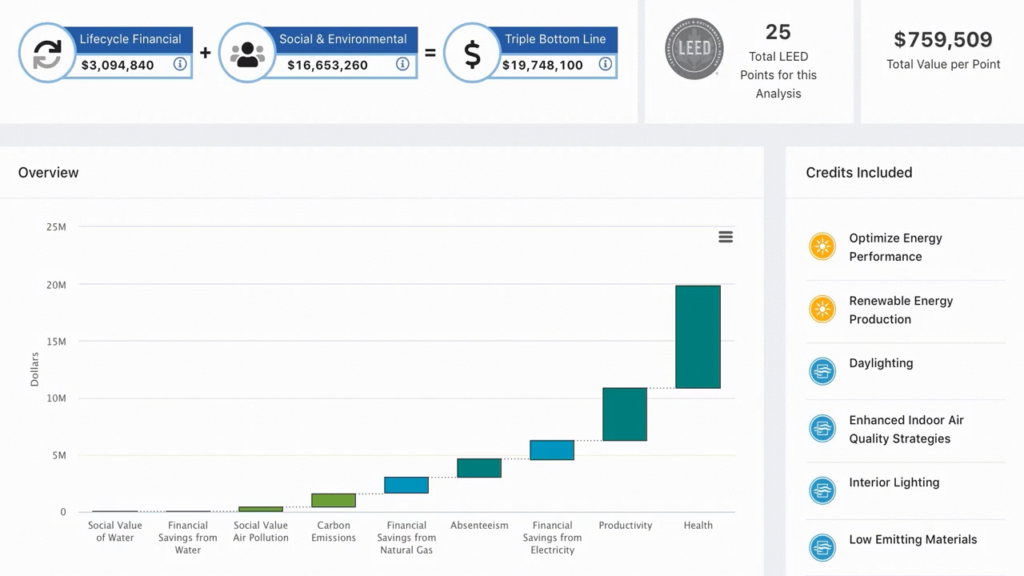Select the Interior Lighting credit label

click(894, 483)
